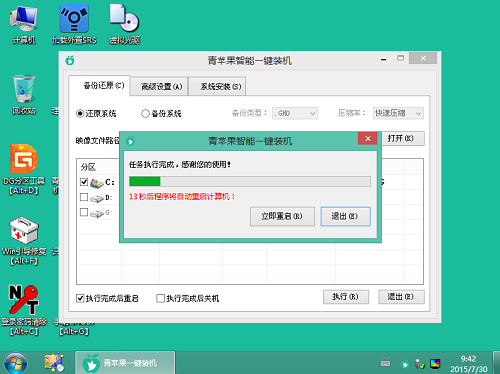This screenshot has width=500, height=374.
Task: Open the pinned taskbar tools icon
Action: pyautogui.click(x=54, y=363)
